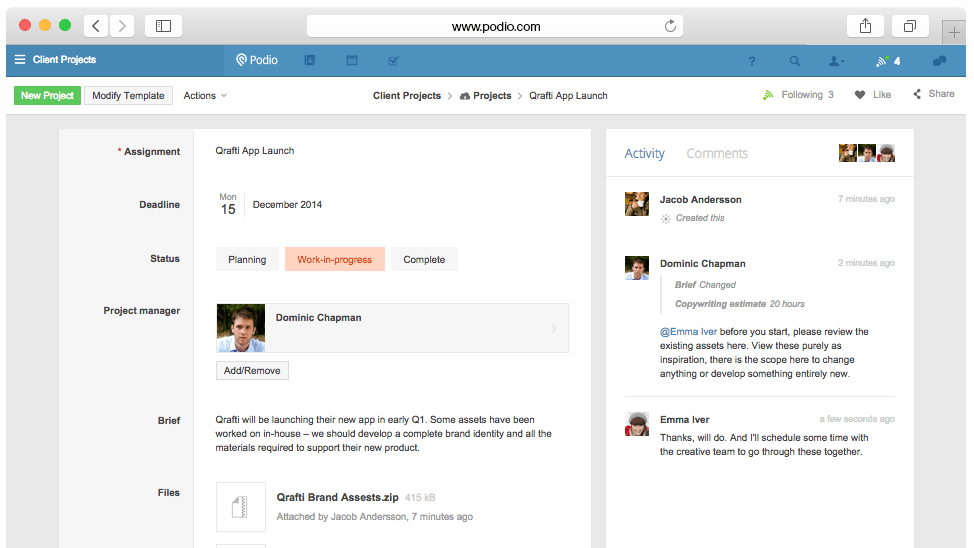The width and height of the screenshot is (974, 548).
Task: Click 'Created this' activity text
Action: [x=700, y=218]
